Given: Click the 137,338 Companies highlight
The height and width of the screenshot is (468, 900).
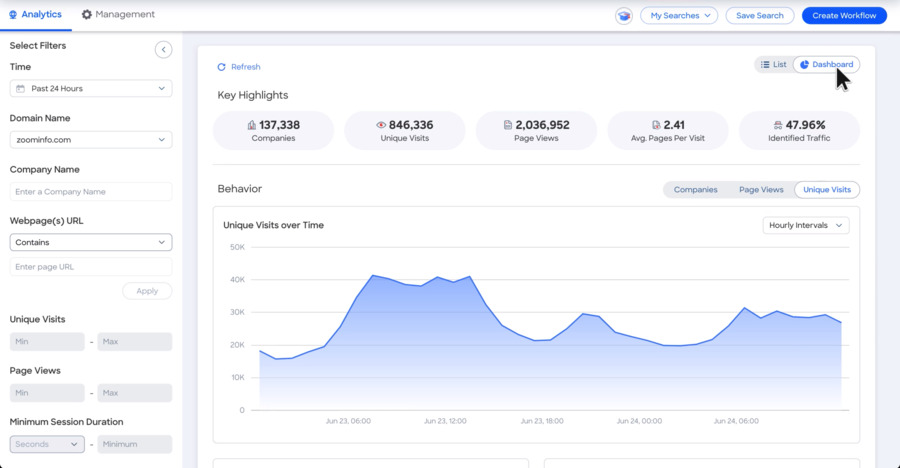Looking at the screenshot, I should (273, 130).
